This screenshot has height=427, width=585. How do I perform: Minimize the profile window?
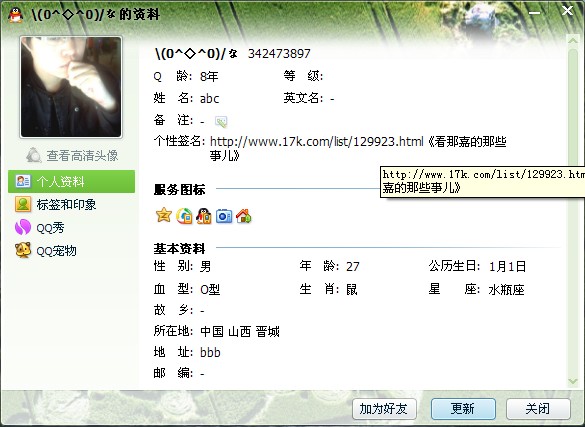pos(534,13)
